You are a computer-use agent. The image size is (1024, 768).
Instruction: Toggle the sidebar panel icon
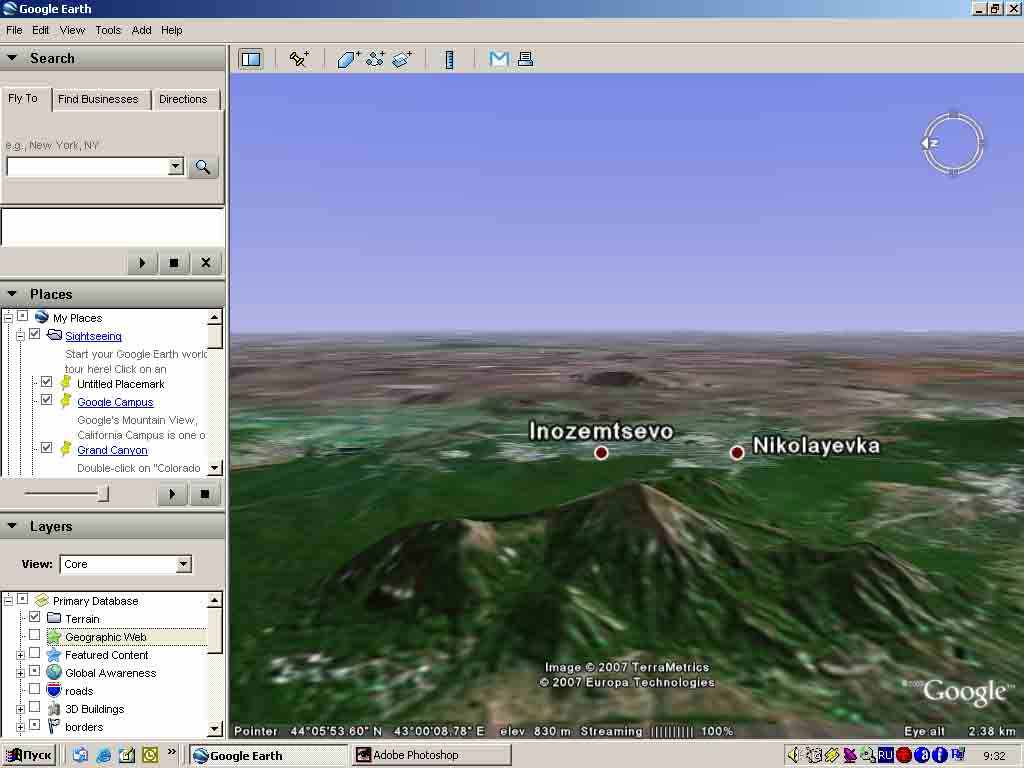pyautogui.click(x=251, y=59)
